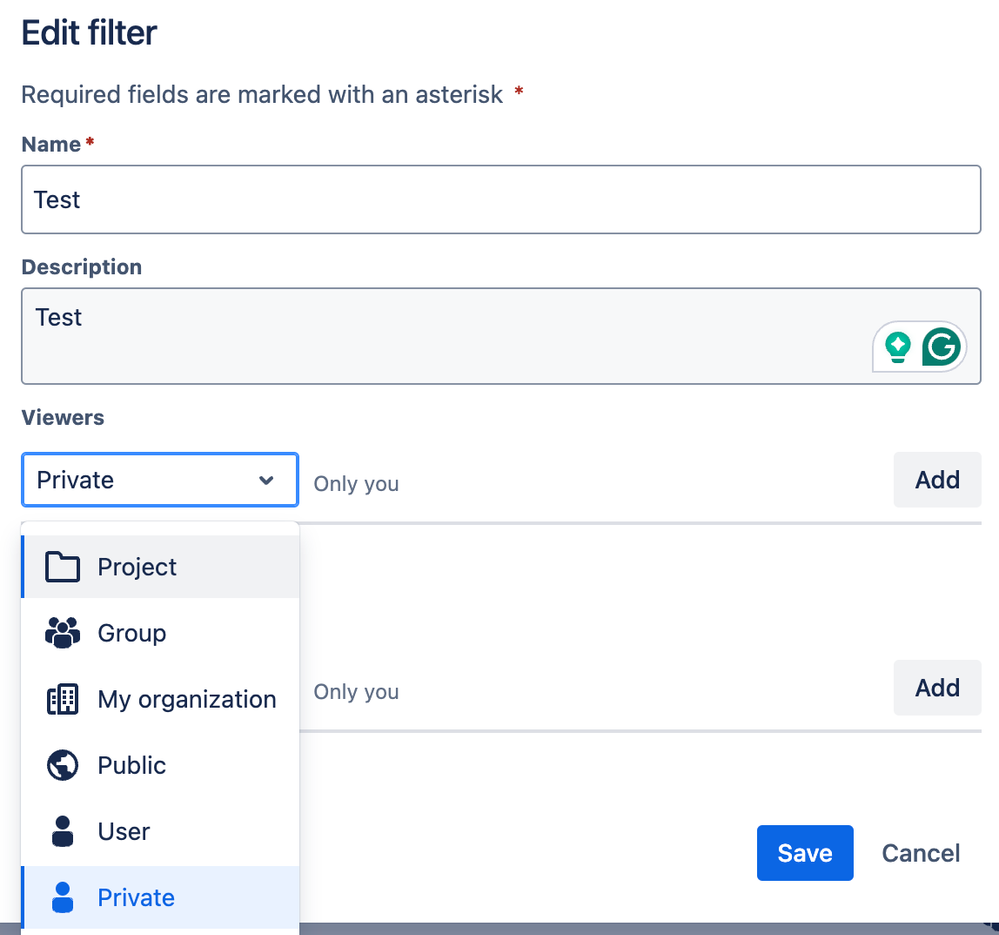This screenshot has height=935, width=999.
Task: Click the person icon beside User
Action: pos(62,831)
